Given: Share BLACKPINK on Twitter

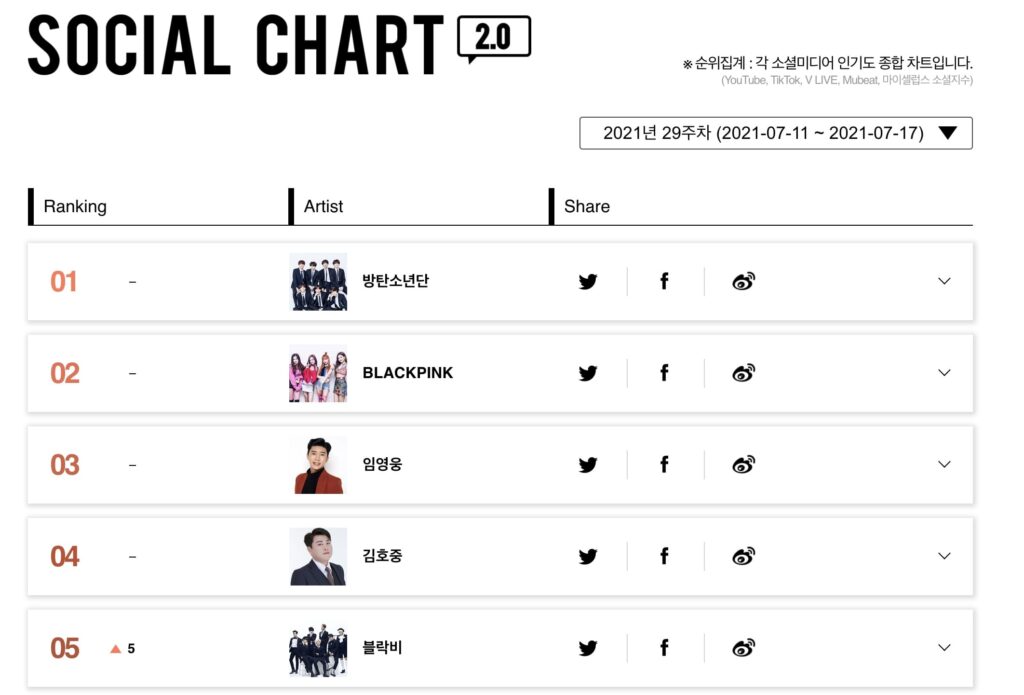Looking at the screenshot, I should click(x=588, y=373).
